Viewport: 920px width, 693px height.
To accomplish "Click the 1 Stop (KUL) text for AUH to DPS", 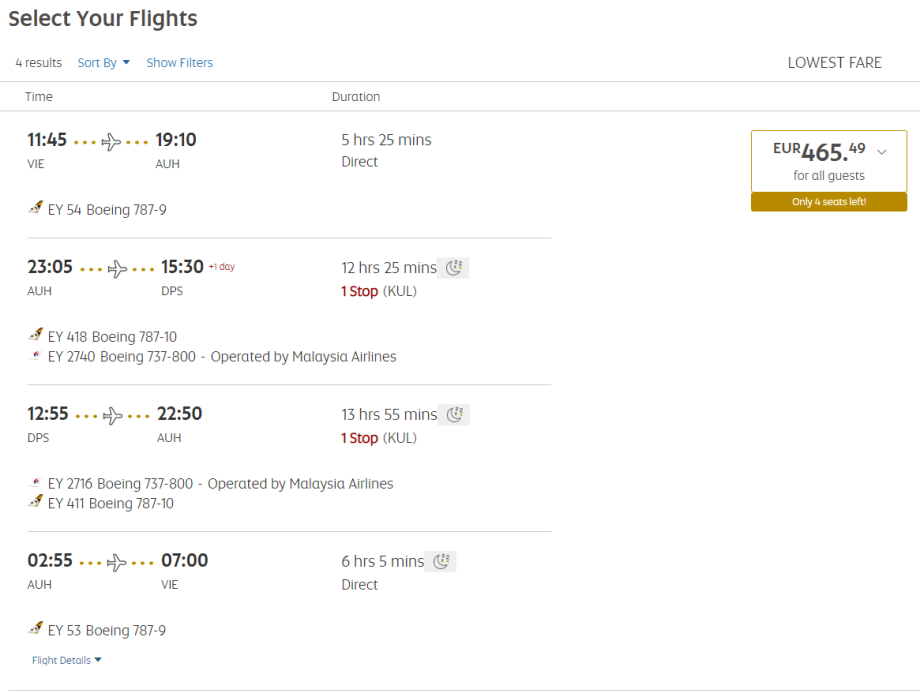I will (379, 292).
